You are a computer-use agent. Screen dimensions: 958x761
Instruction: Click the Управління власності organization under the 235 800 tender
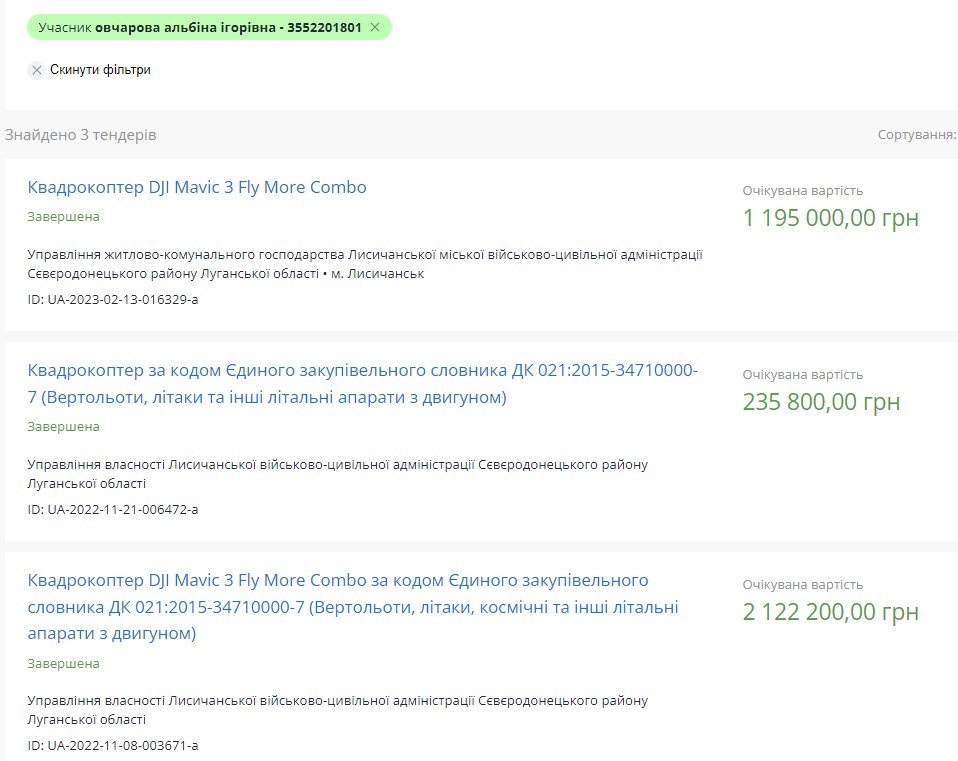[x=337, y=474]
